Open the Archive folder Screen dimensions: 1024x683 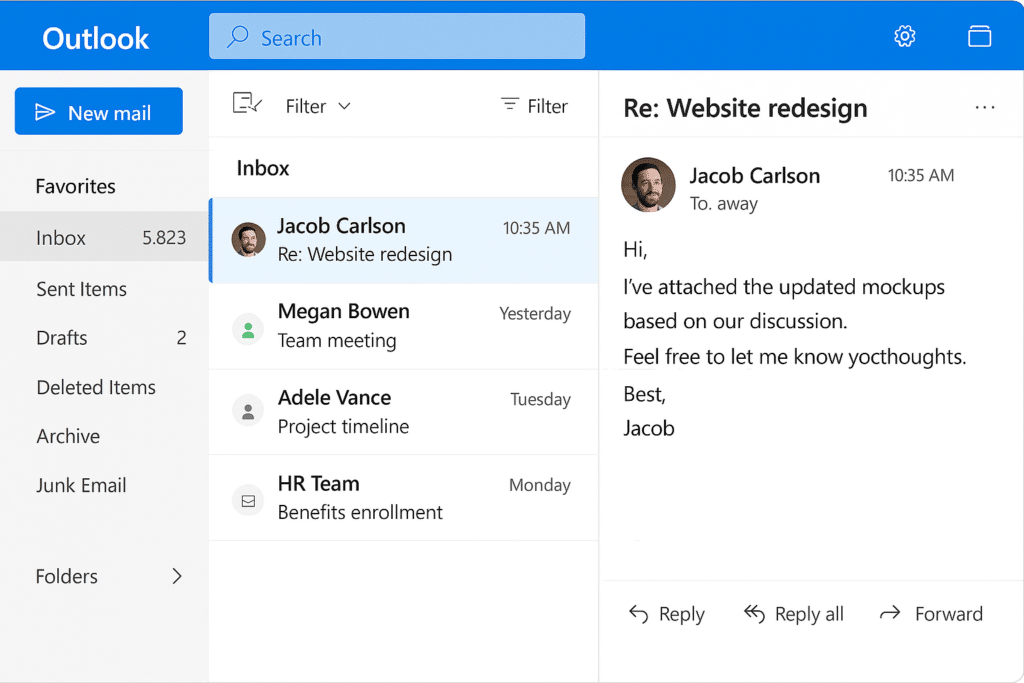point(68,436)
